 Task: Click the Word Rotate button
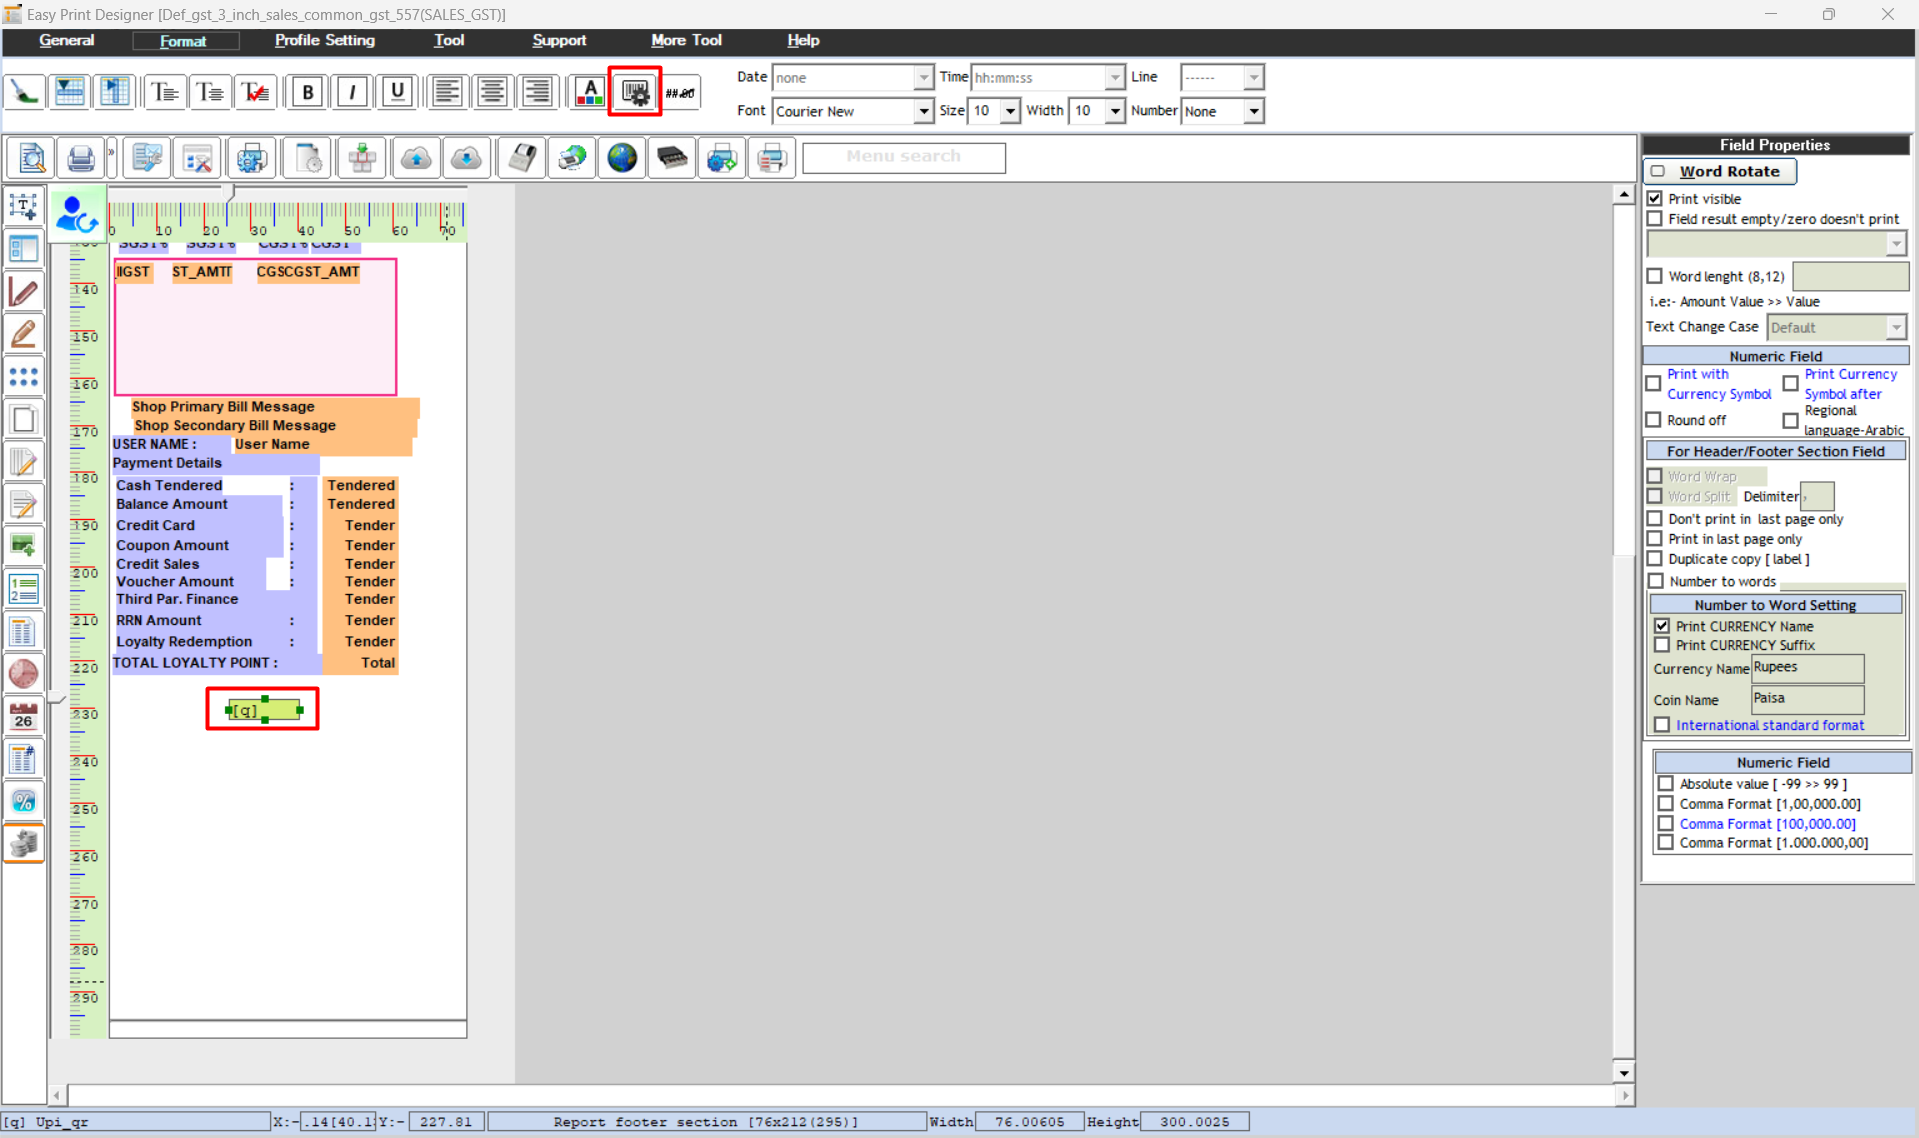(1720, 171)
